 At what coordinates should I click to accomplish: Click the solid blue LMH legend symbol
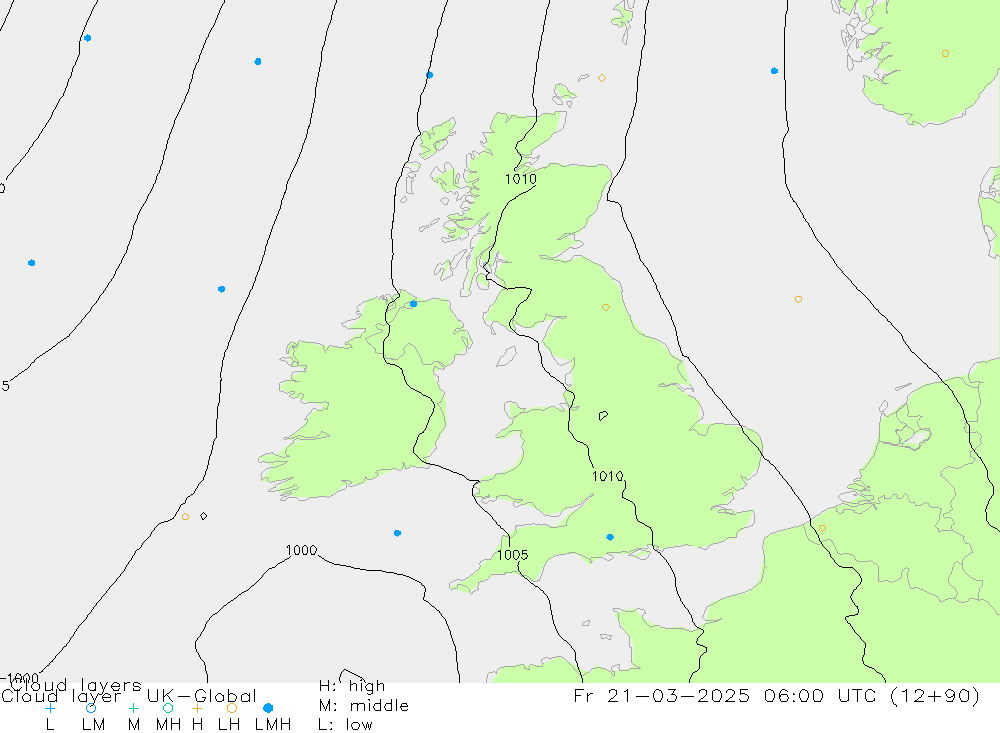(x=268, y=708)
